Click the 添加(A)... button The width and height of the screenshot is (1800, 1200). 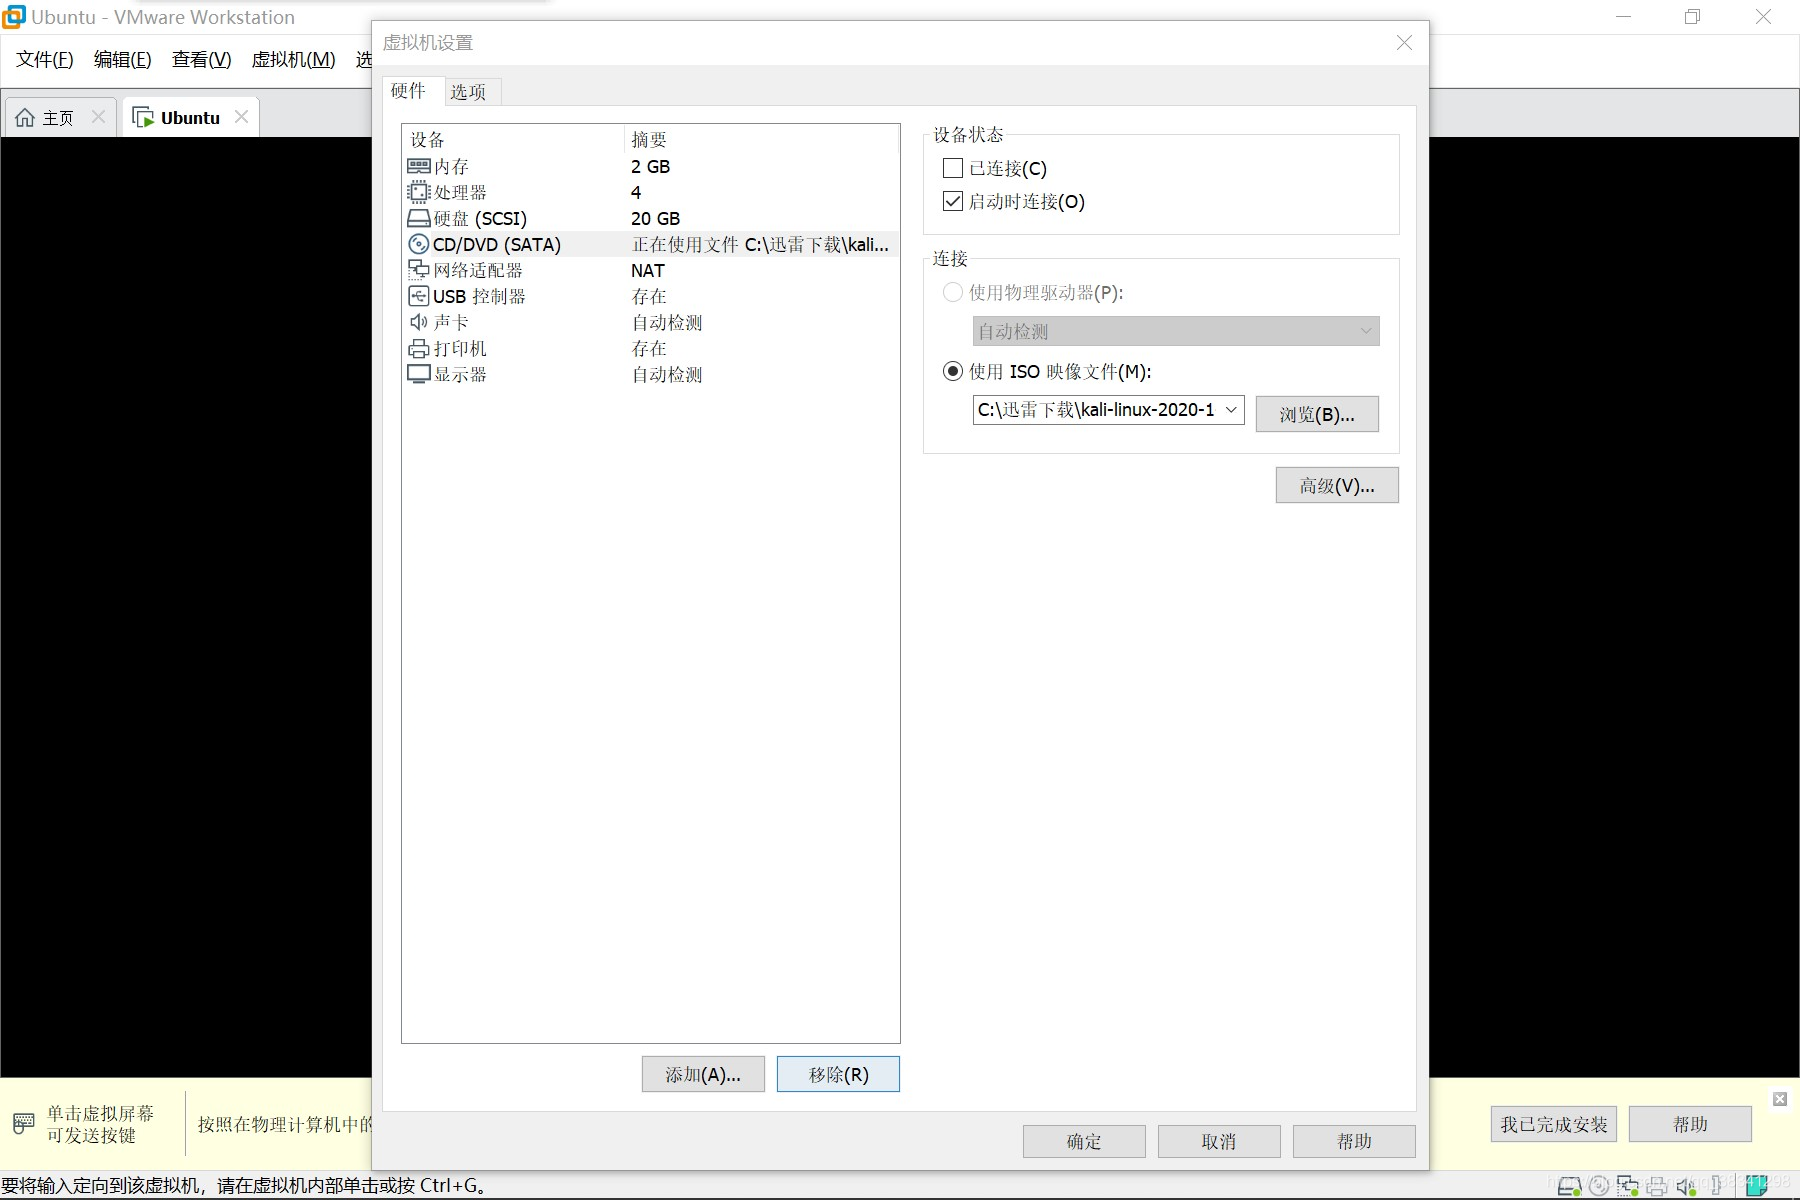703,1074
